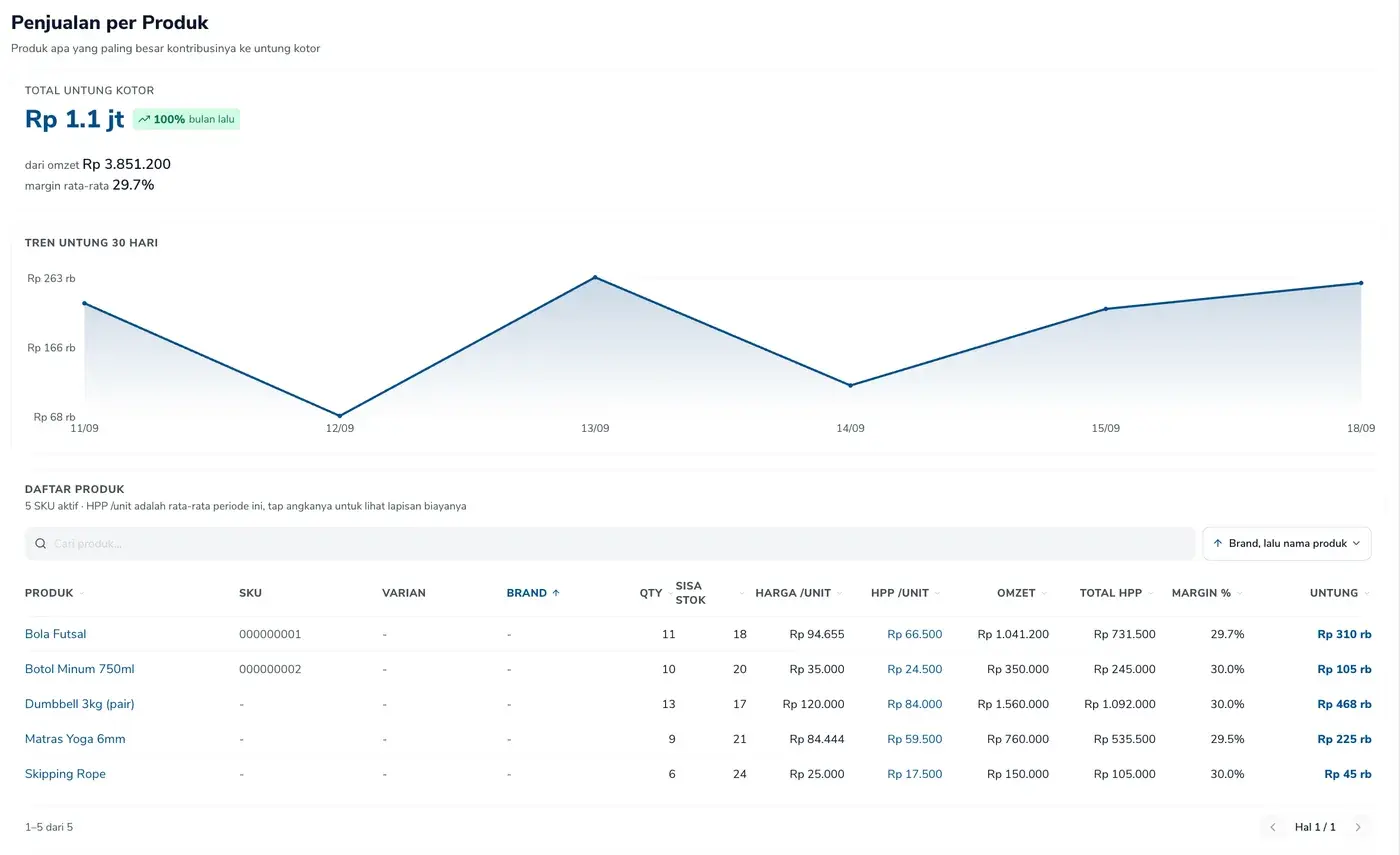
Task: Open the Dumbbell 3kg (pair) product
Action: click(79, 704)
